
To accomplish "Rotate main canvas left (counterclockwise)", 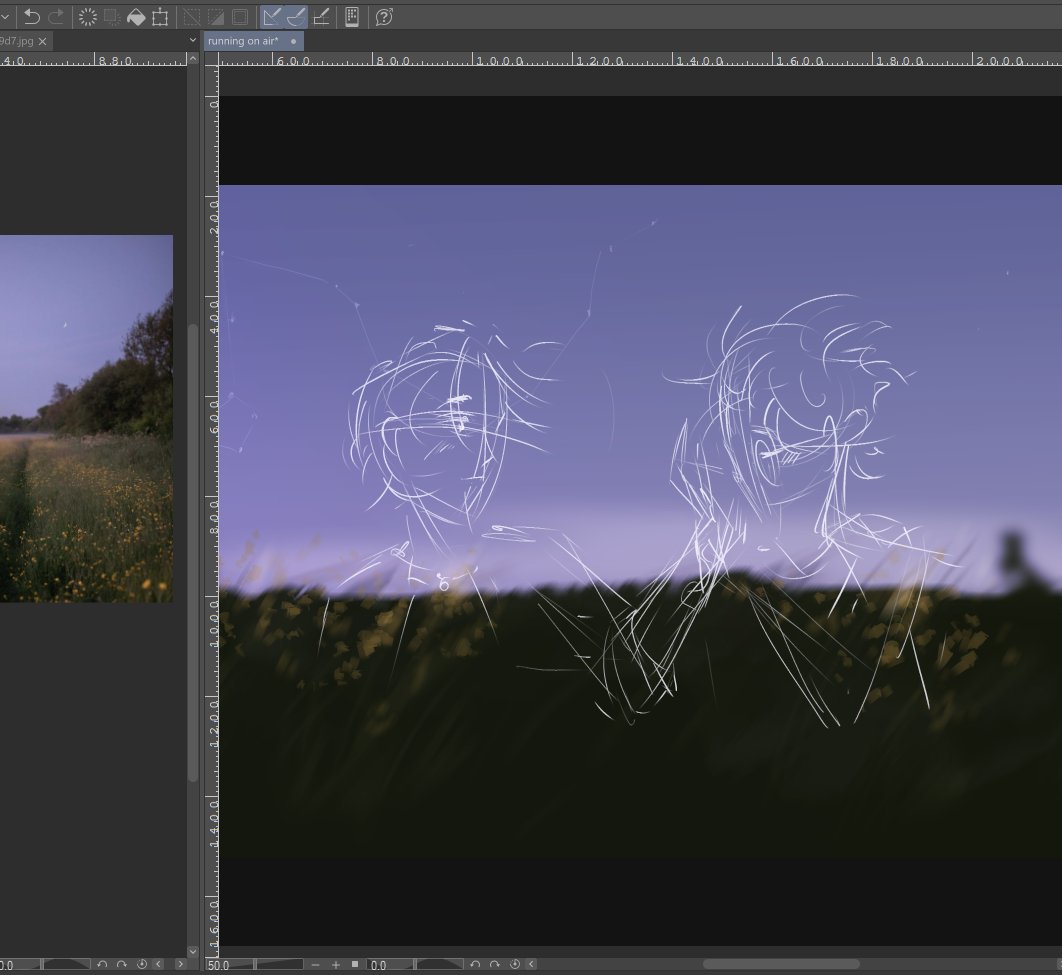I will pyautogui.click(x=475, y=964).
